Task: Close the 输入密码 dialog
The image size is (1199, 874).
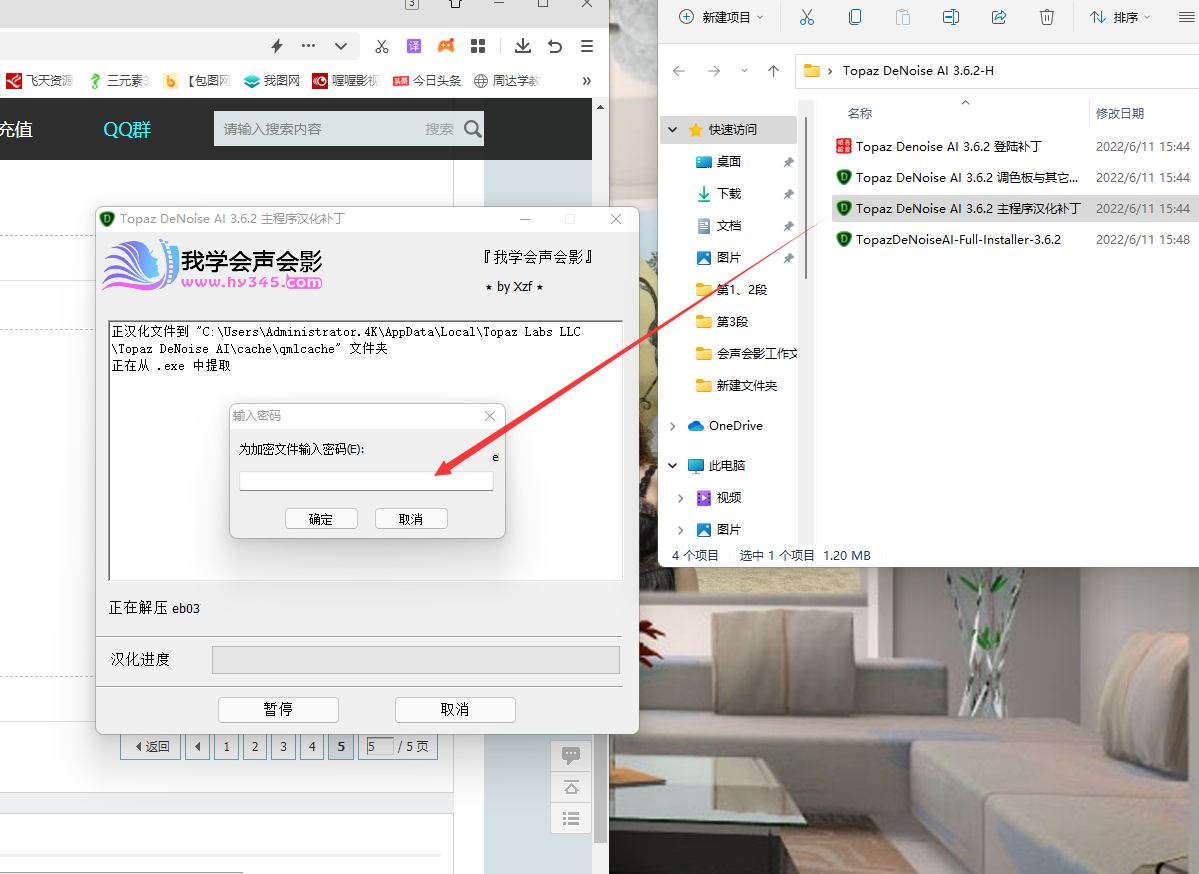Action: pyautogui.click(x=490, y=416)
